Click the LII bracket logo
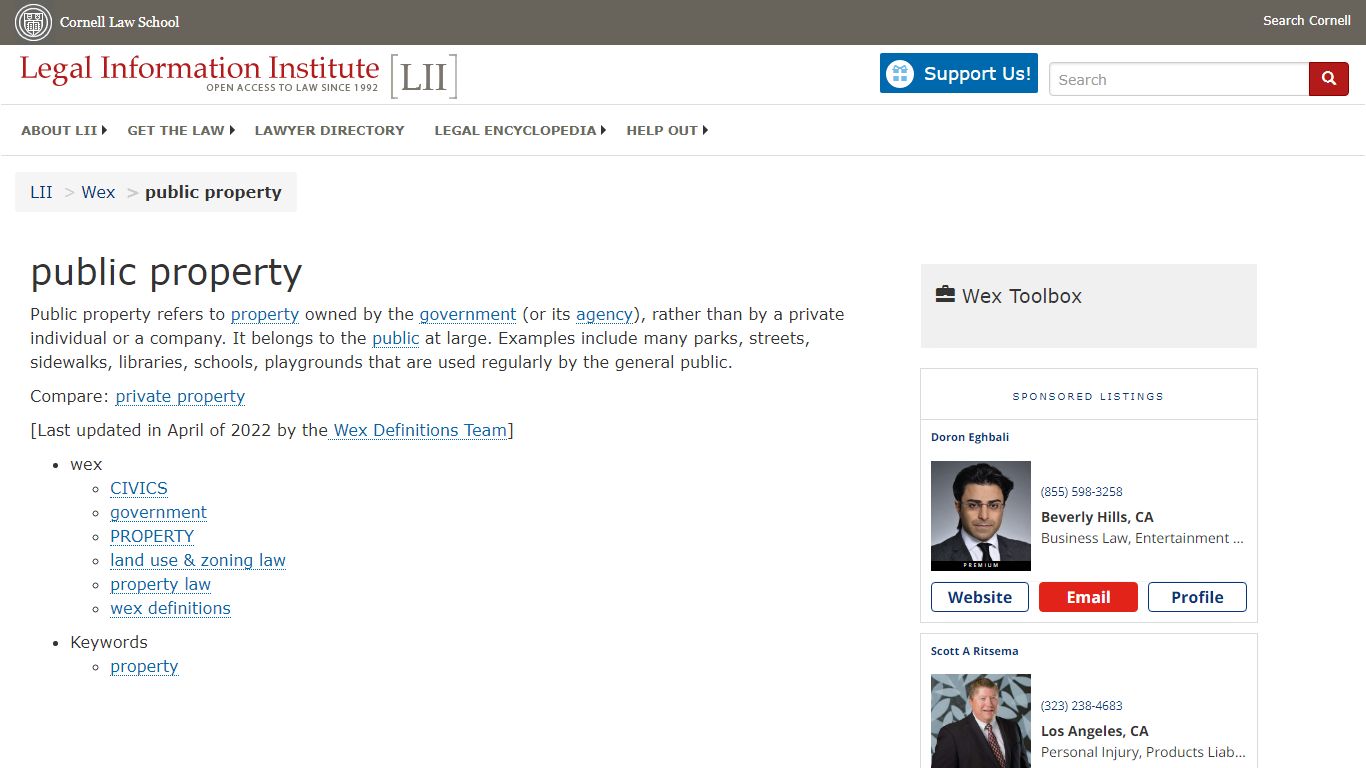 click(x=424, y=77)
